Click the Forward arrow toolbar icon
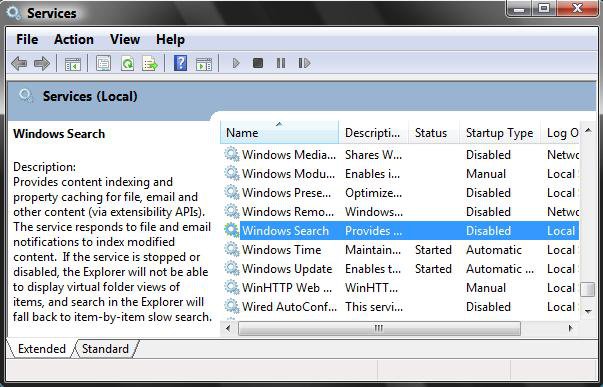 [x=42, y=63]
